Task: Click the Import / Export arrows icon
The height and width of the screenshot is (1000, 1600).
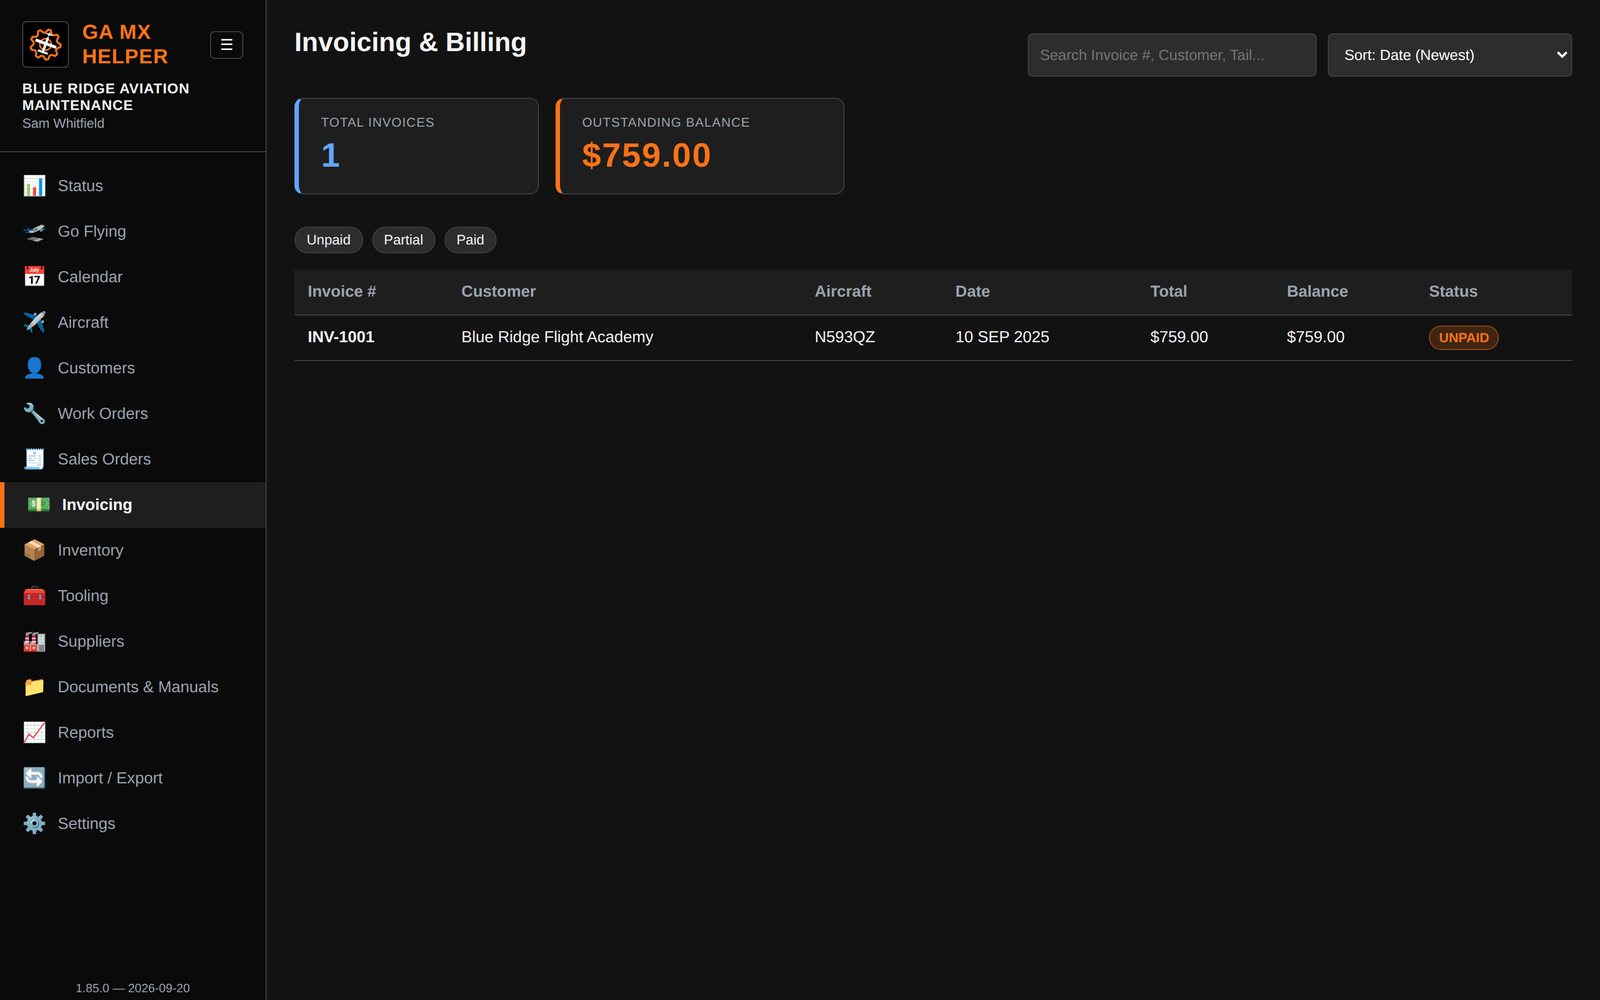Action: (x=34, y=777)
